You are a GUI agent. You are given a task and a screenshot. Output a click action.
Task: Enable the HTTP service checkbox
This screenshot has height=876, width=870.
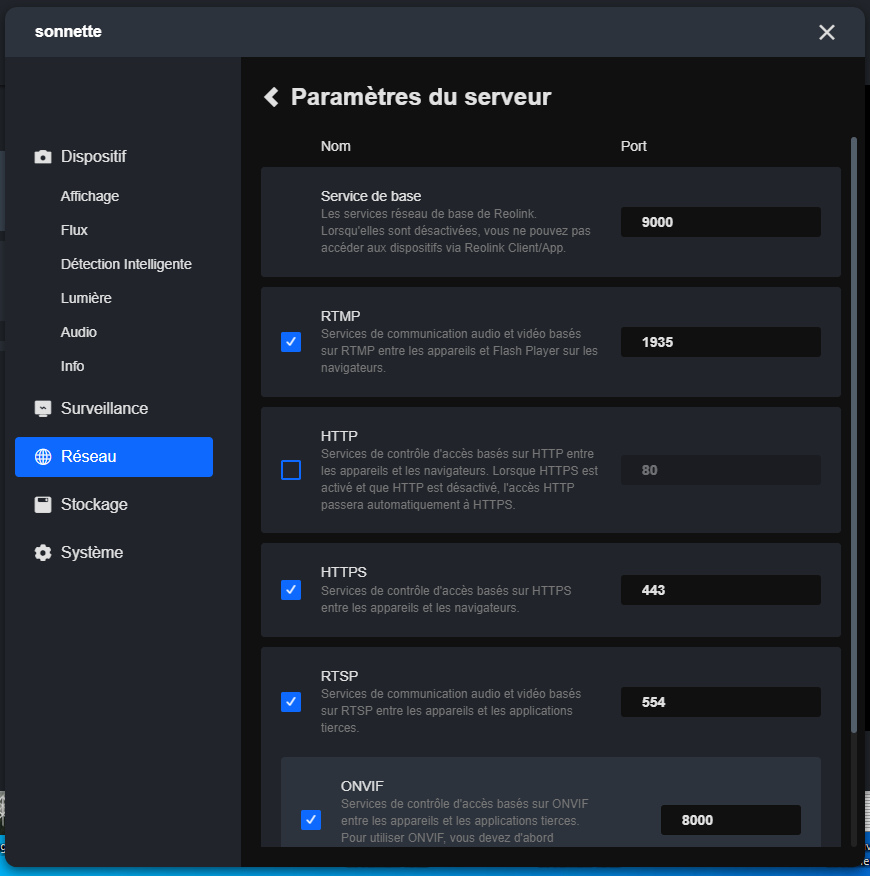pos(291,470)
